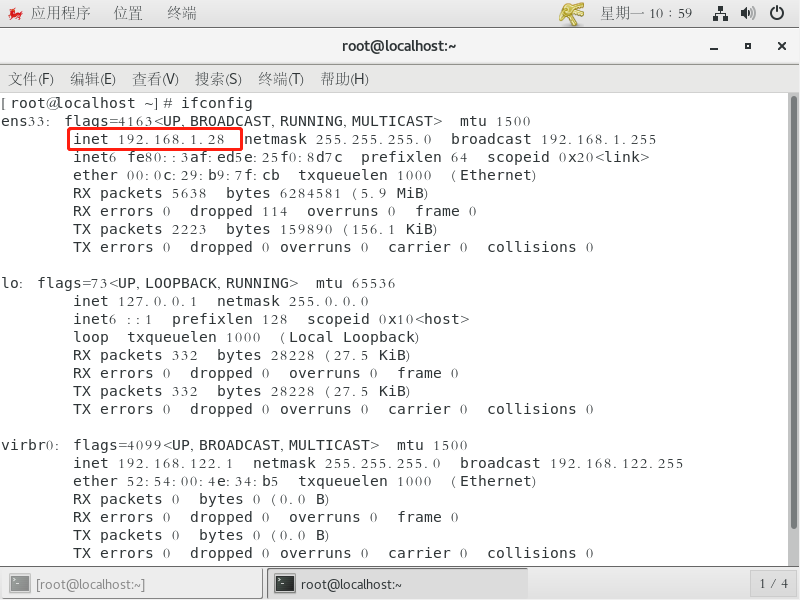Screen dimensions: 800x600
Task: Select the active root@localhost:~ taskbar button
Action: tap(397, 584)
